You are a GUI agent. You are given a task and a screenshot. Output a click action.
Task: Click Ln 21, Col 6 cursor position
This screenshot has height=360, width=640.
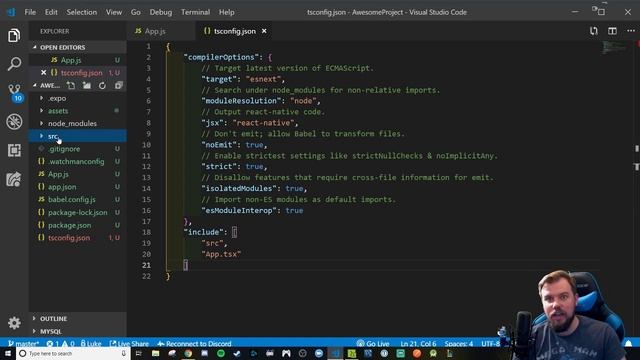coord(418,344)
